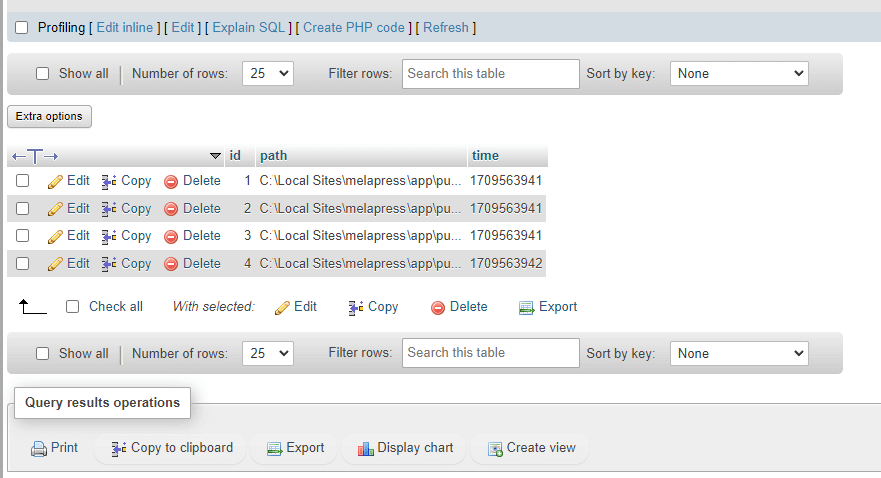Screen dimensions: 881x478
Task: Open the bottom Number of rows dropdown
Action: coord(268,353)
